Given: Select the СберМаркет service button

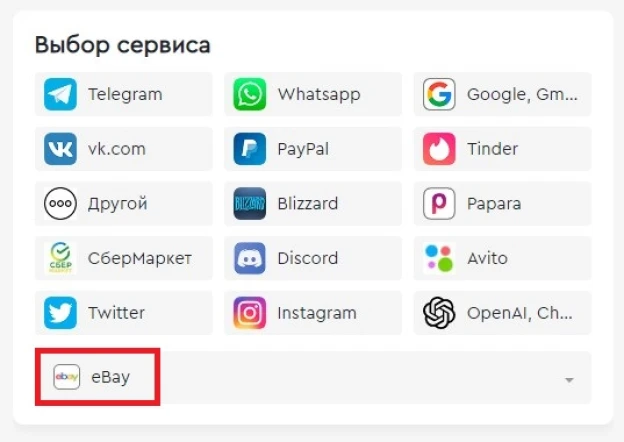Looking at the screenshot, I should tap(124, 258).
